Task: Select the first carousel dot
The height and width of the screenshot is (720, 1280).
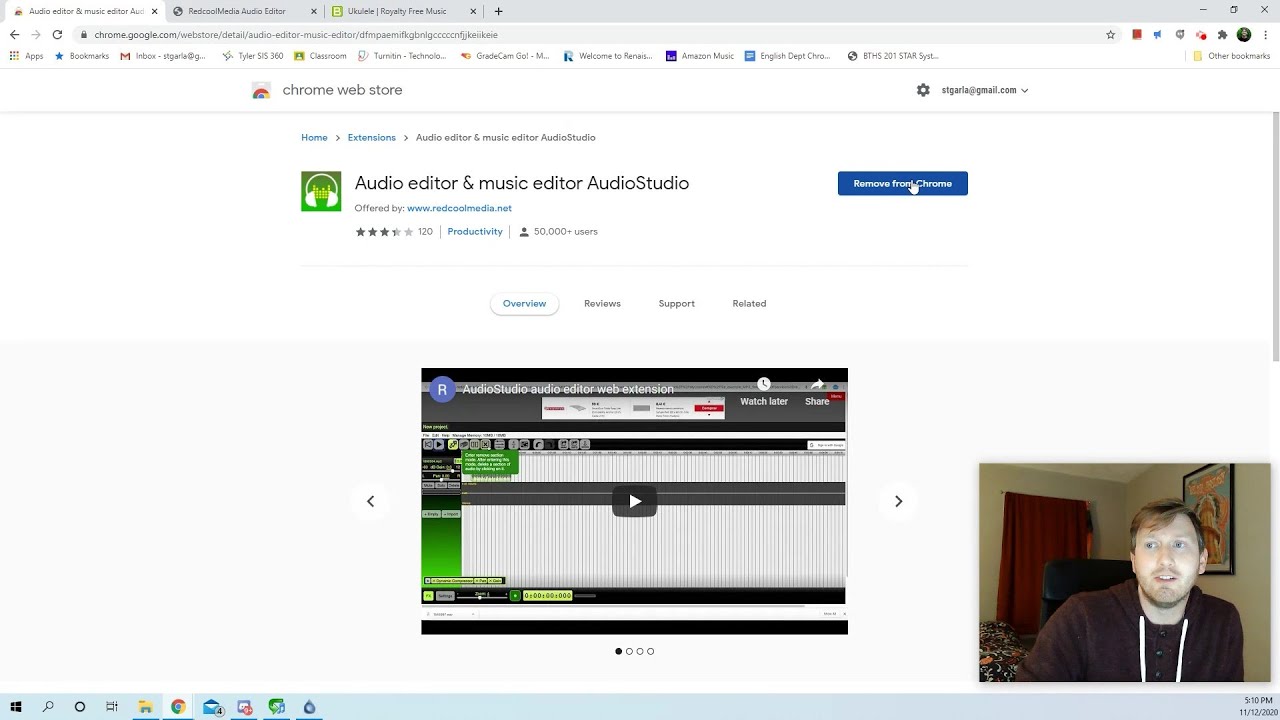Action: [x=618, y=651]
